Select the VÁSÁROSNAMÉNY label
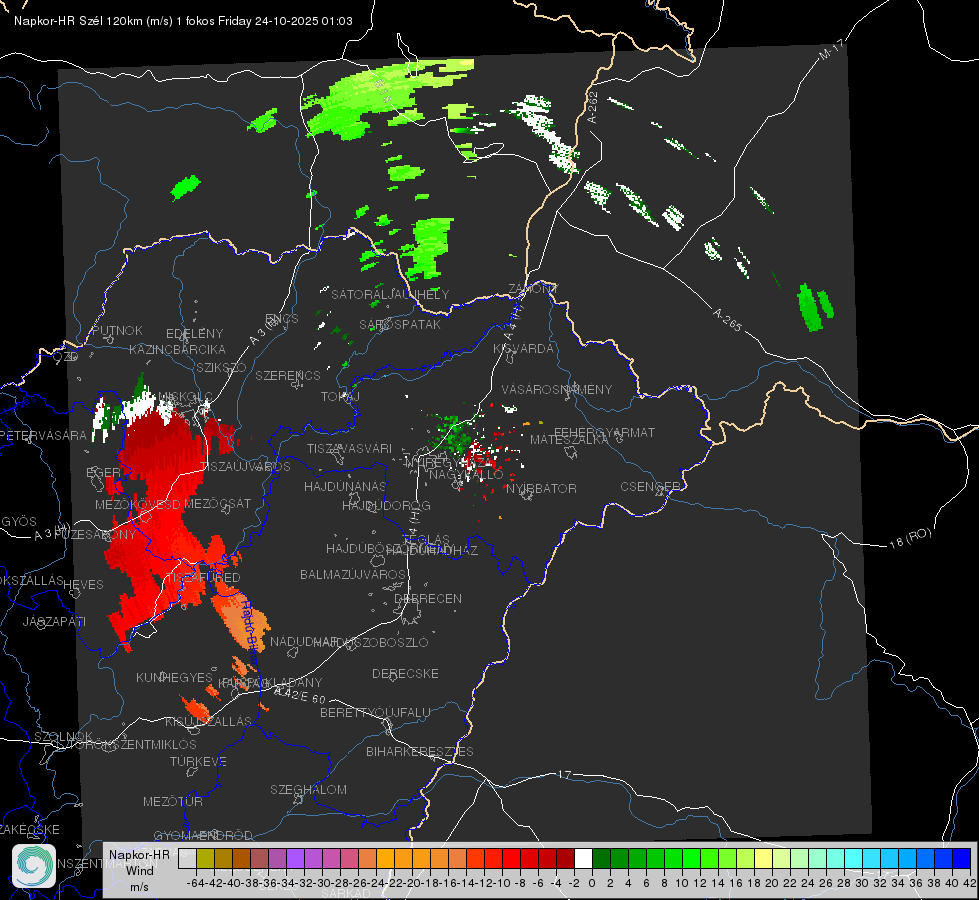 click(x=557, y=389)
